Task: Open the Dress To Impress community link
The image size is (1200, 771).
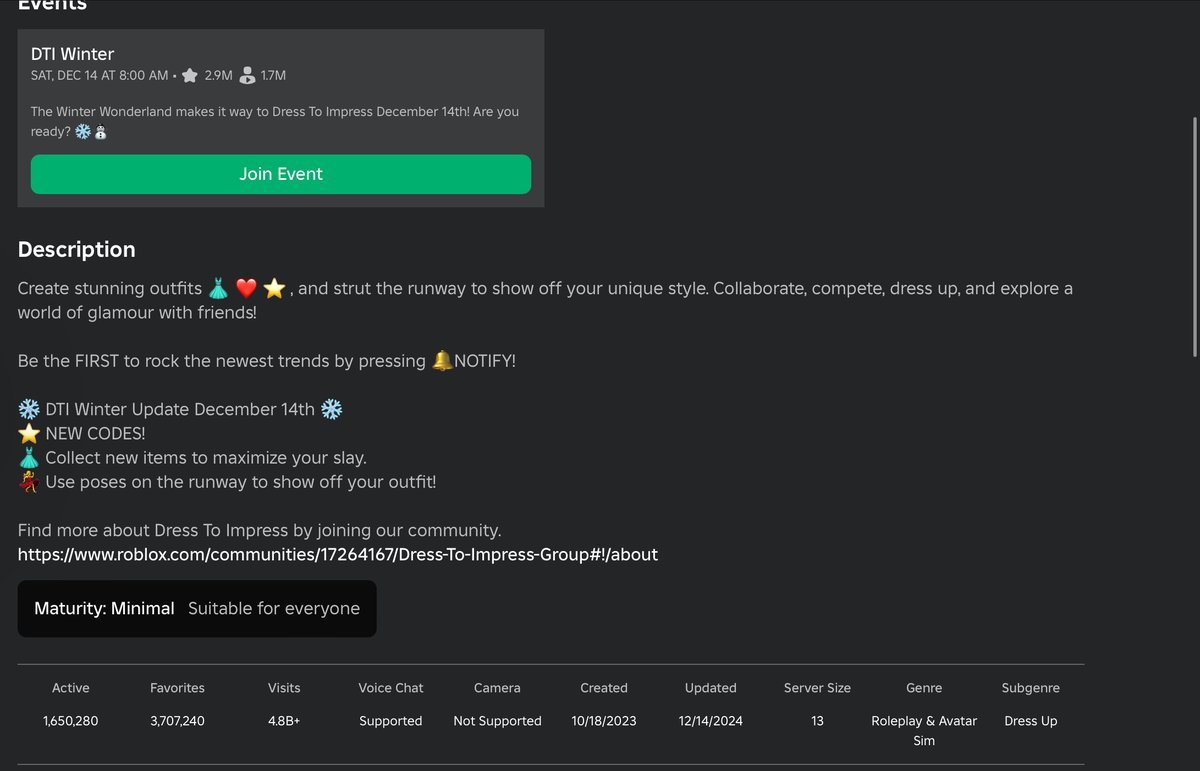Action: [x=338, y=555]
